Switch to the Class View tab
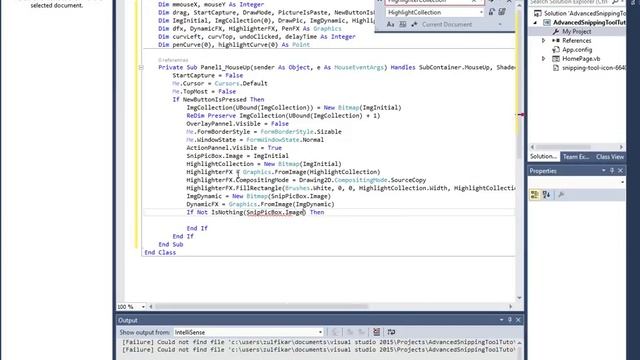Image resolution: width=640 pixels, height=360 pixels. coord(609,157)
